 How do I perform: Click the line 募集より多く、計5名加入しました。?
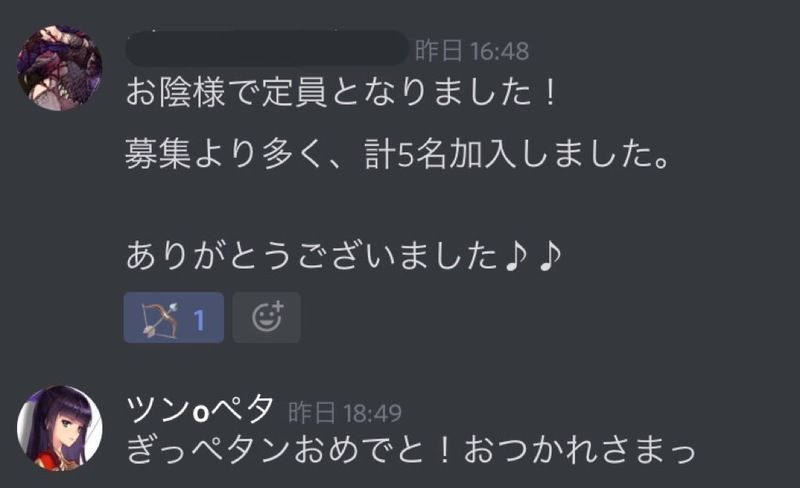click(397, 154)
